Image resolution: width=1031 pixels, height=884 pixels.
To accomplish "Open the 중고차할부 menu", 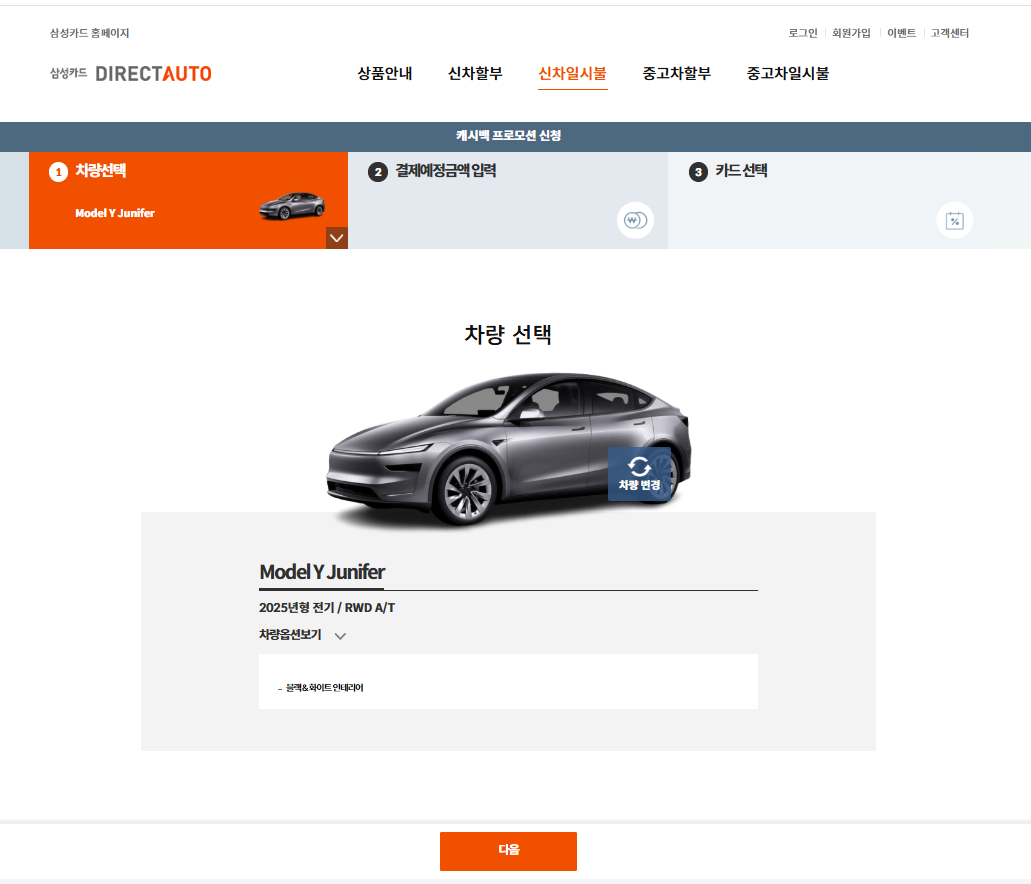I will 677,74.
